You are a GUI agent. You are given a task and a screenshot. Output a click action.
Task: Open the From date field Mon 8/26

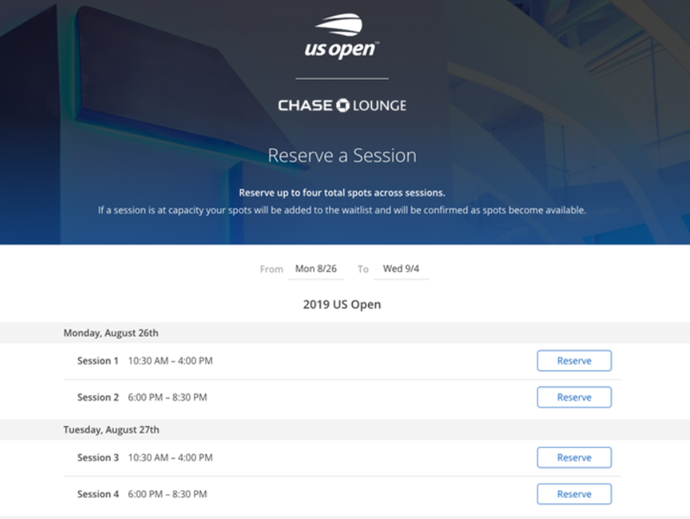pyautogui.click(x=316, y=269)
